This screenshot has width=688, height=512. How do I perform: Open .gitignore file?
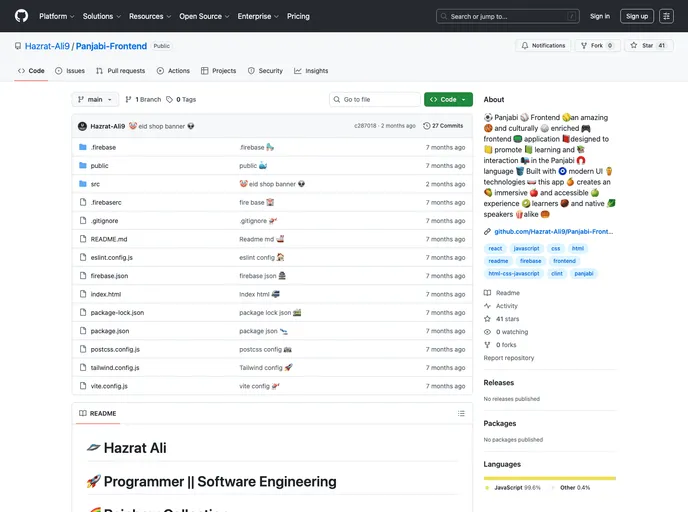click(x=104, y=221)
